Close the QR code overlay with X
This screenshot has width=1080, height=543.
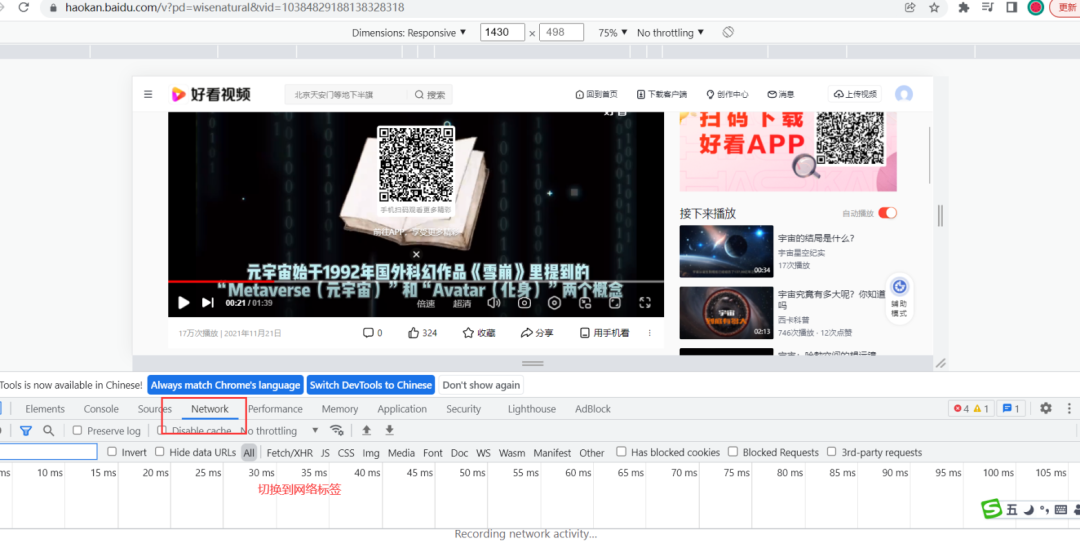click(416, 254)
